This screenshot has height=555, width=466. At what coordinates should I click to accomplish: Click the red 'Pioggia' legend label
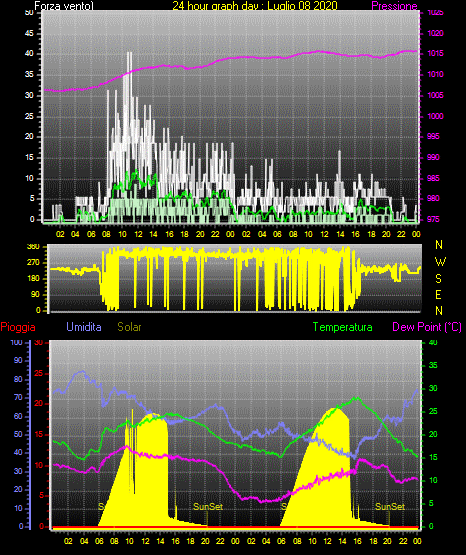[x=18, y=327]
